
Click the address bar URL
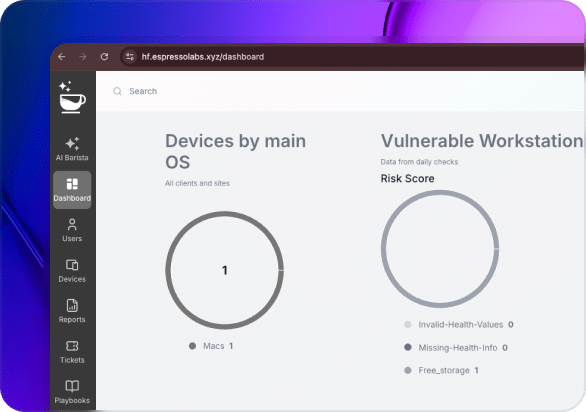203,57
